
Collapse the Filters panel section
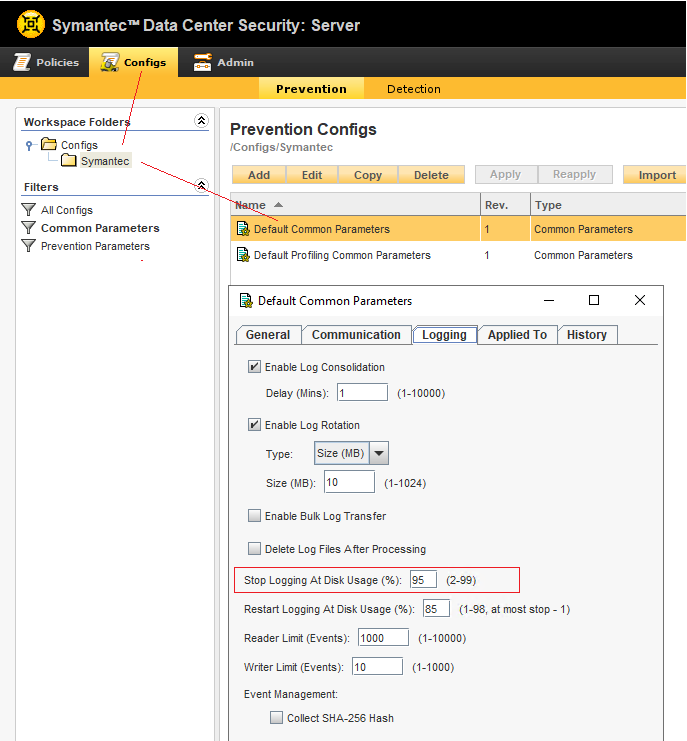201,186
